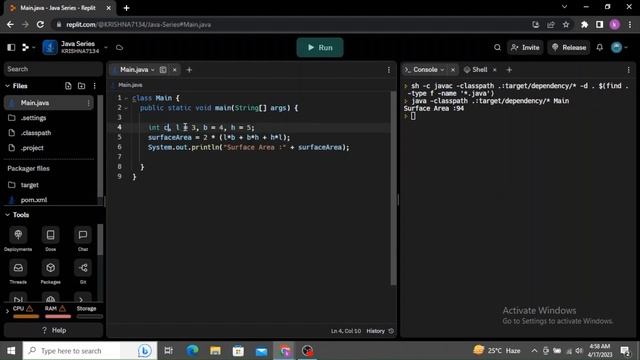Open File Explorer from the taskbar
The width and height of the screenshot is (640, 360).
216,351
